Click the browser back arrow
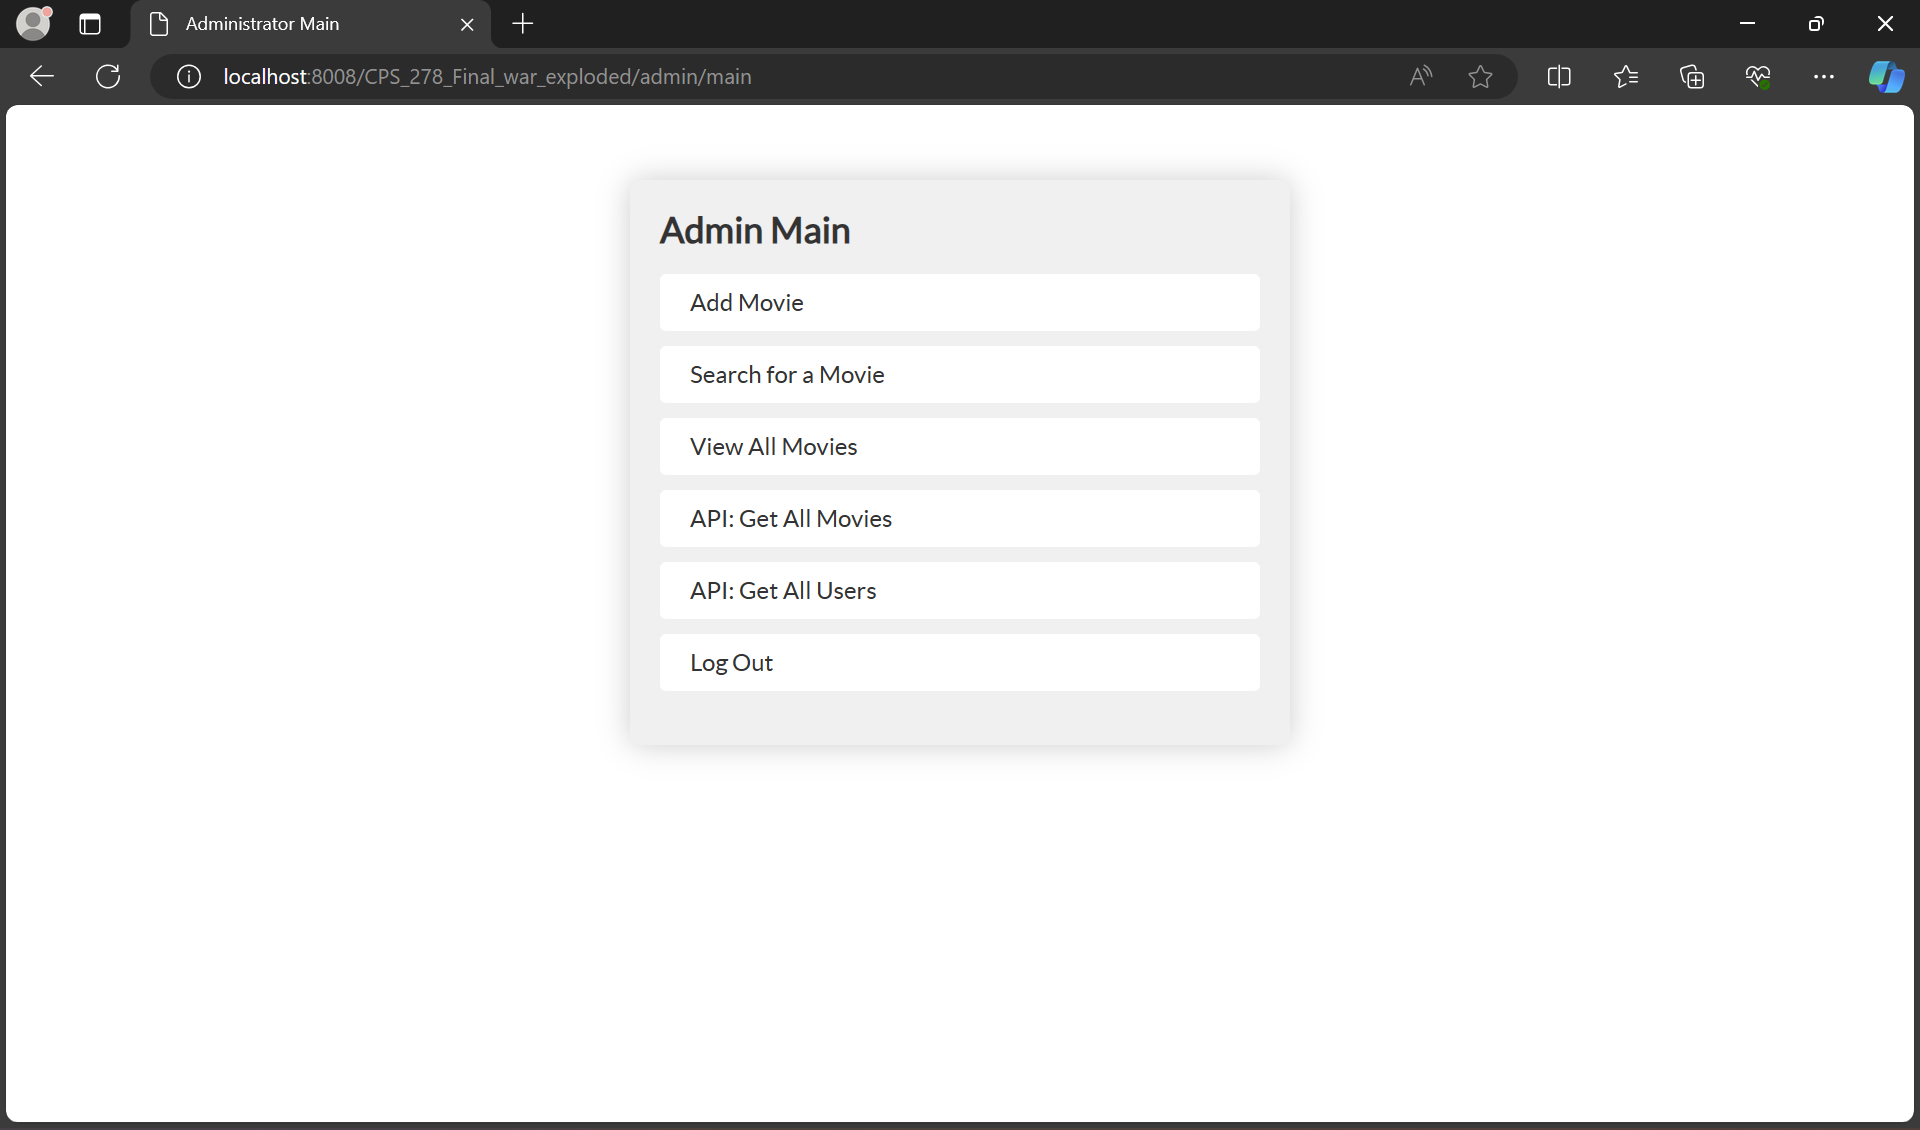Viewport: 1920px width, 1130px height. coord(41,77)
